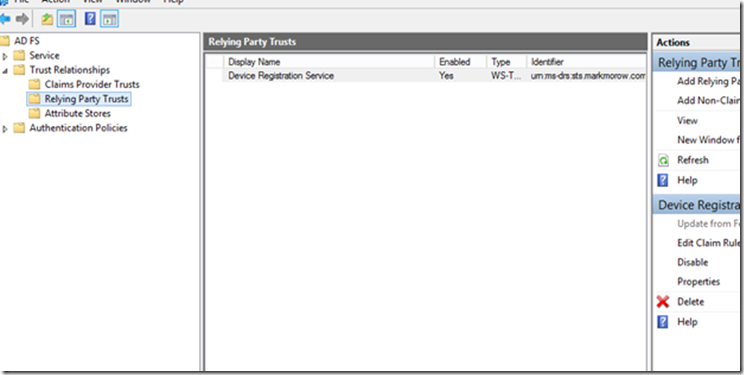Open the blue Help toolbar icon
The width and height of the screenshot is (744, 375).
click(x=90, y=19)
